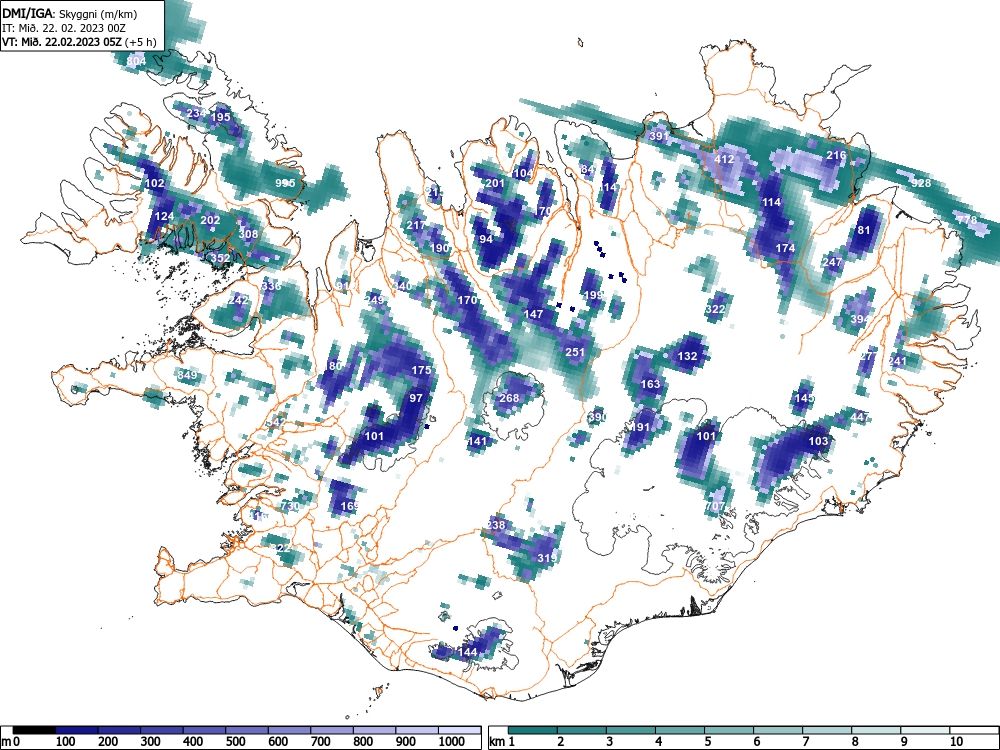The width and height of the screenshot is (1000, 750).
Task: Click the map value '394'
Action: tap(860, 319)
